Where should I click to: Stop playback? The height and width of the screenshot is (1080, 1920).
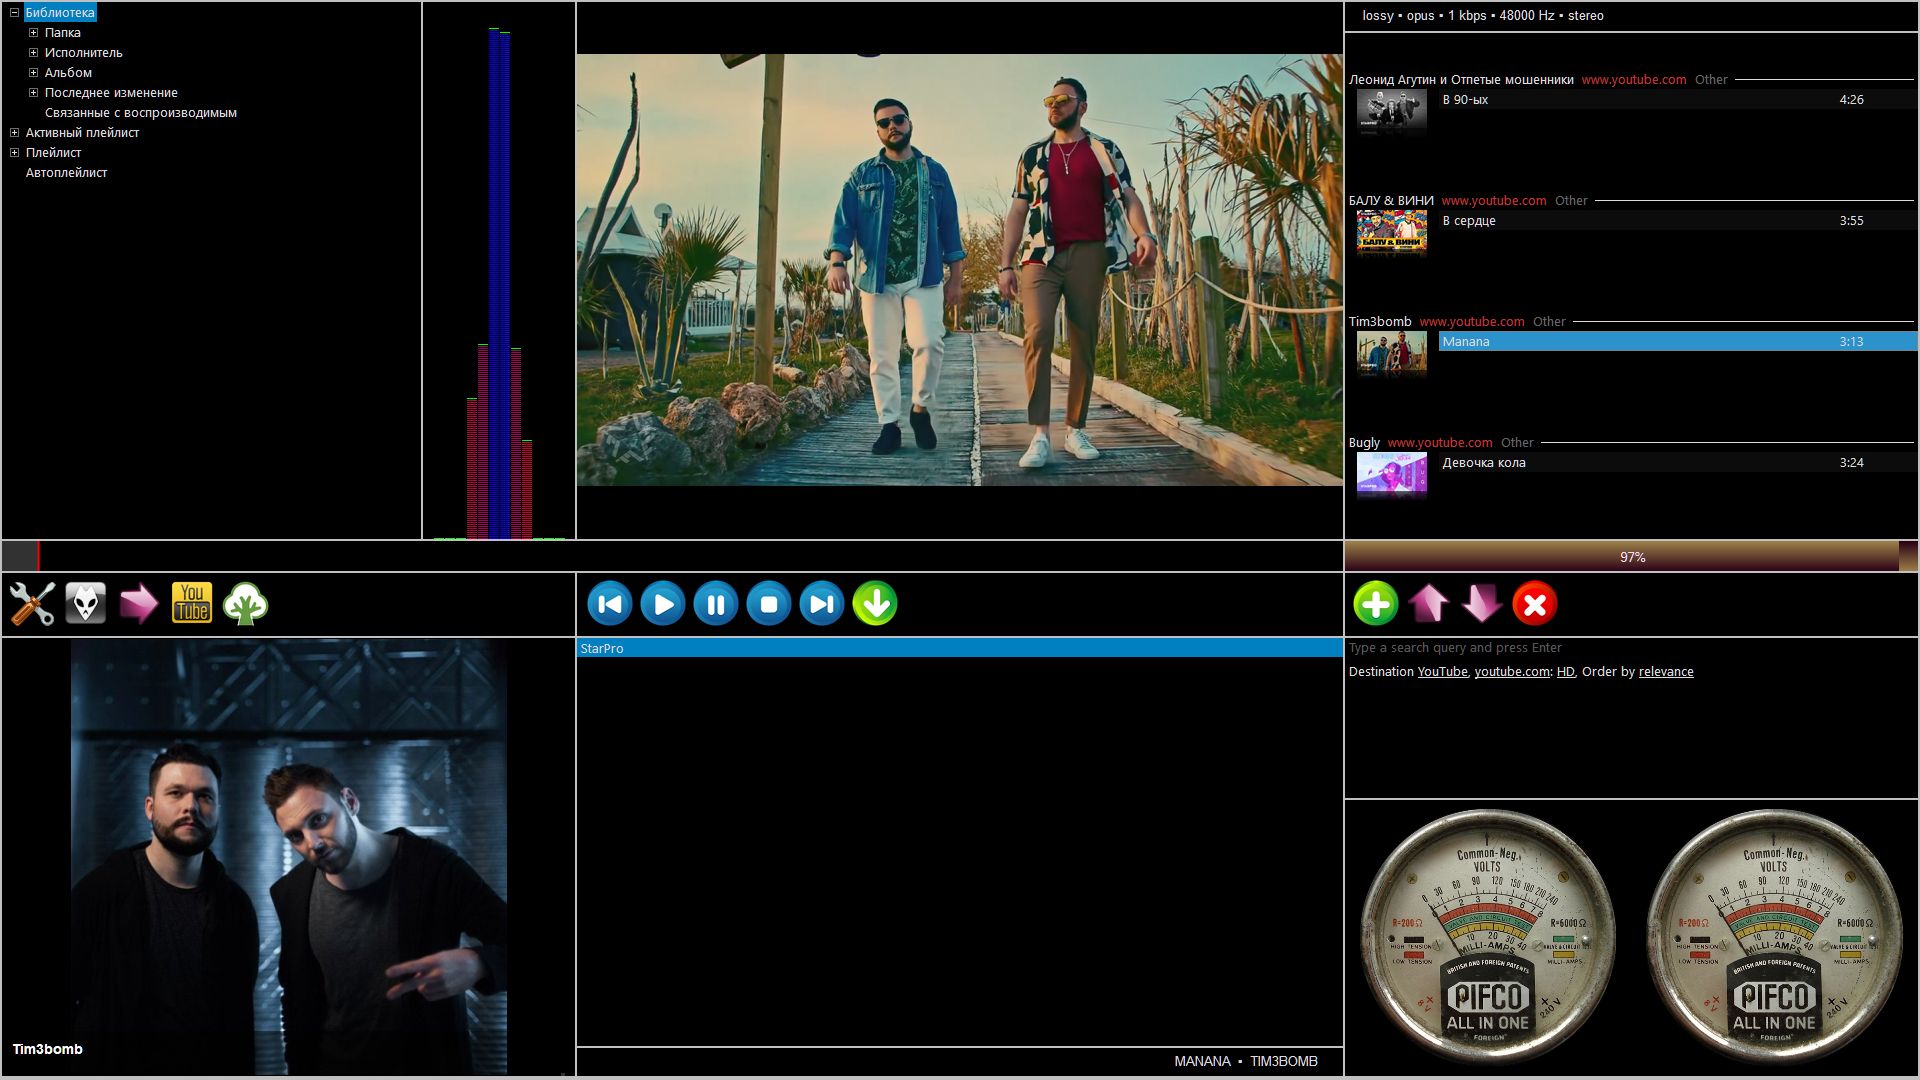[x=769, y=604]
